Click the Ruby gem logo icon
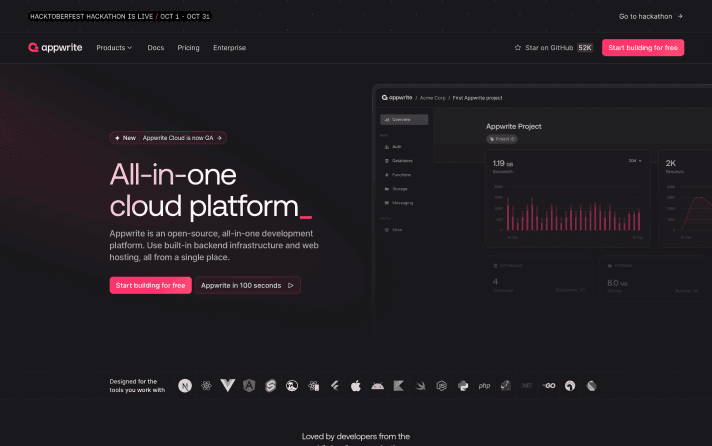 pyautogui.click(x=506, y=386)
